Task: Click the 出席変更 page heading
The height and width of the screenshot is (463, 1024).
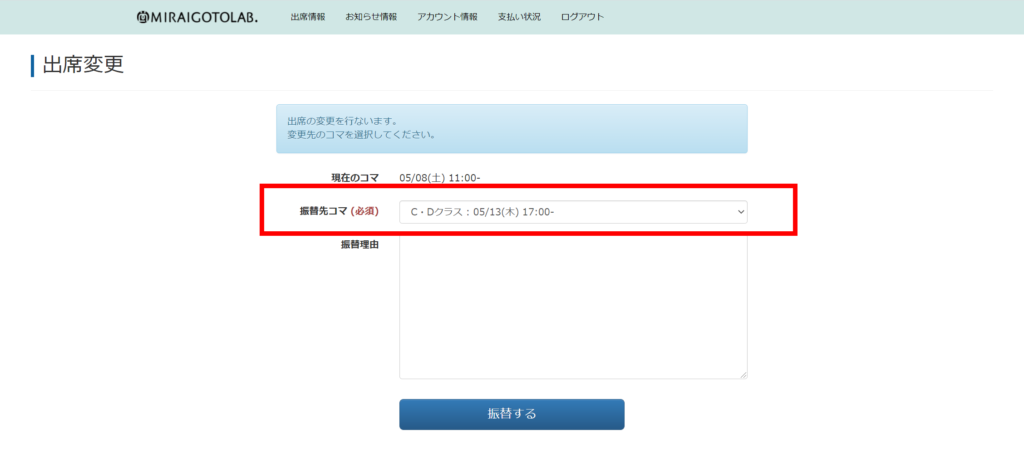Action: pyautogui.click(x=83, y=65)
